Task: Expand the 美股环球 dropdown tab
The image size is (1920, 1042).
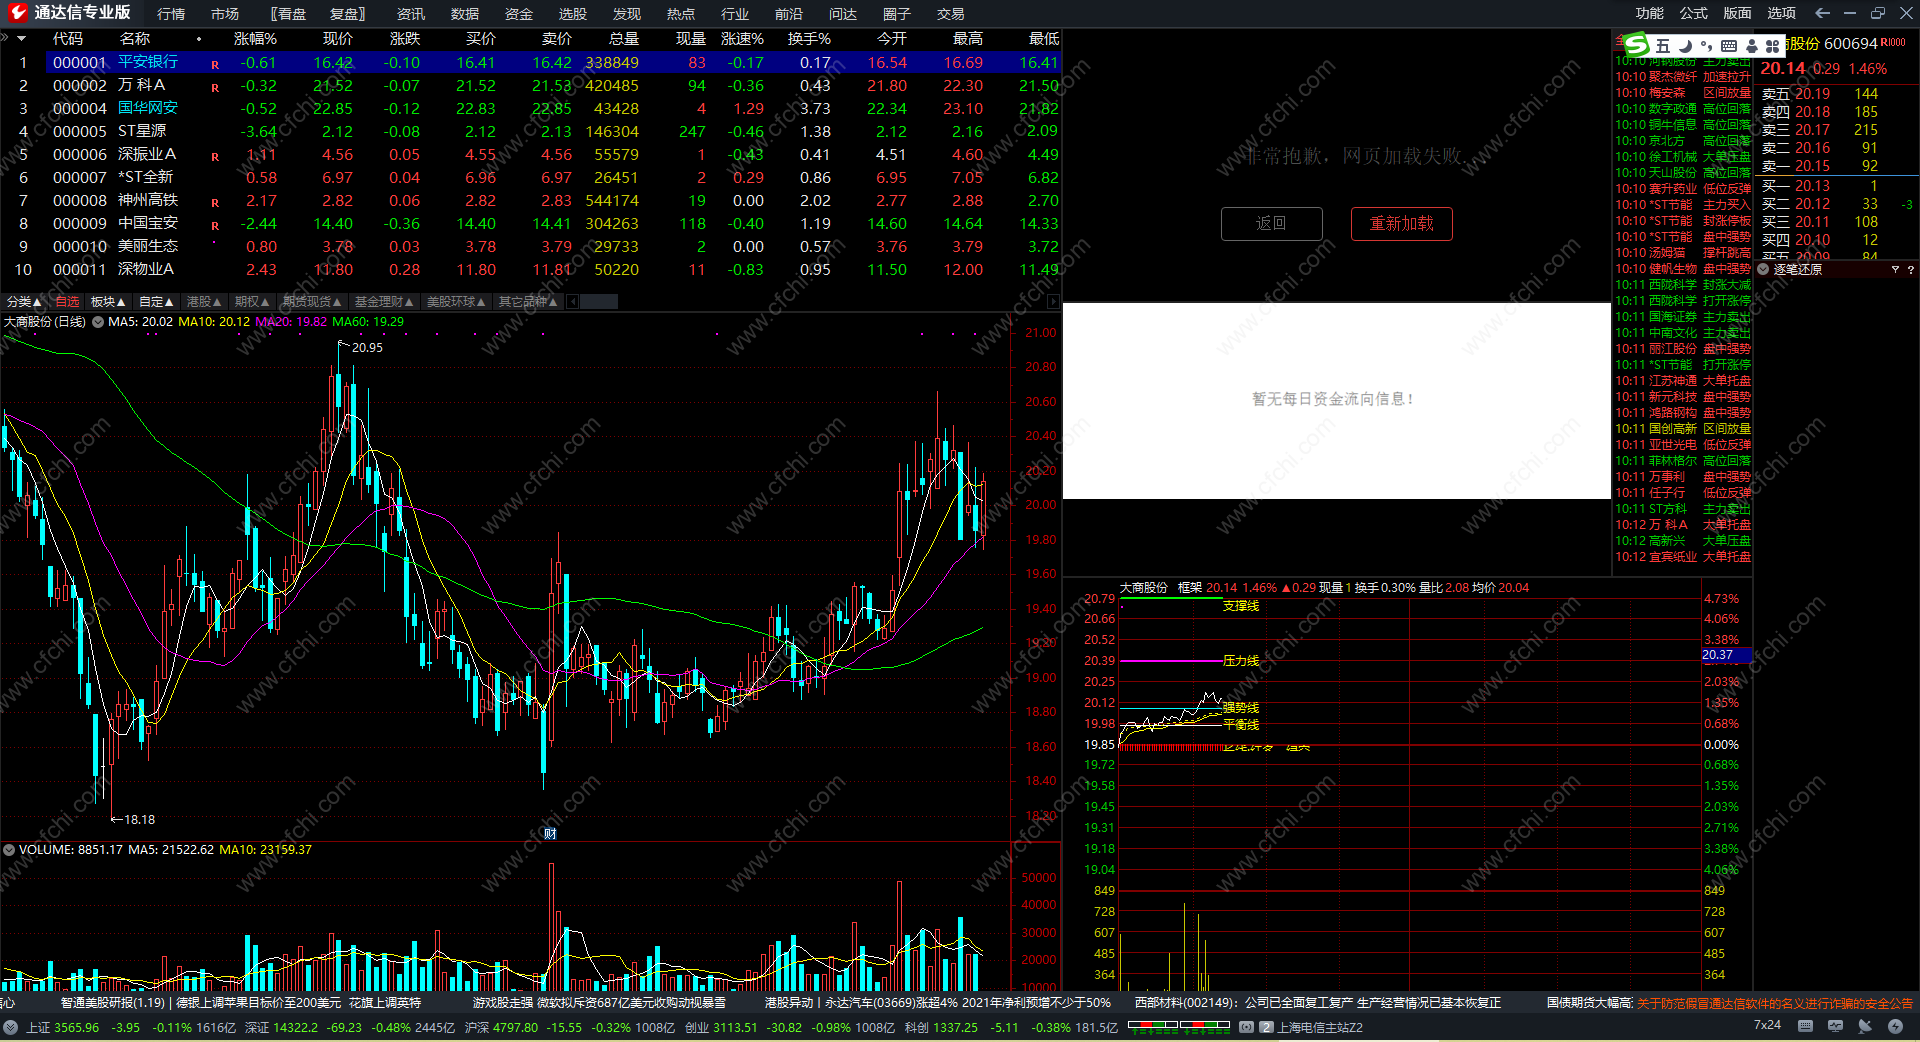Action: tap(456, 302)
